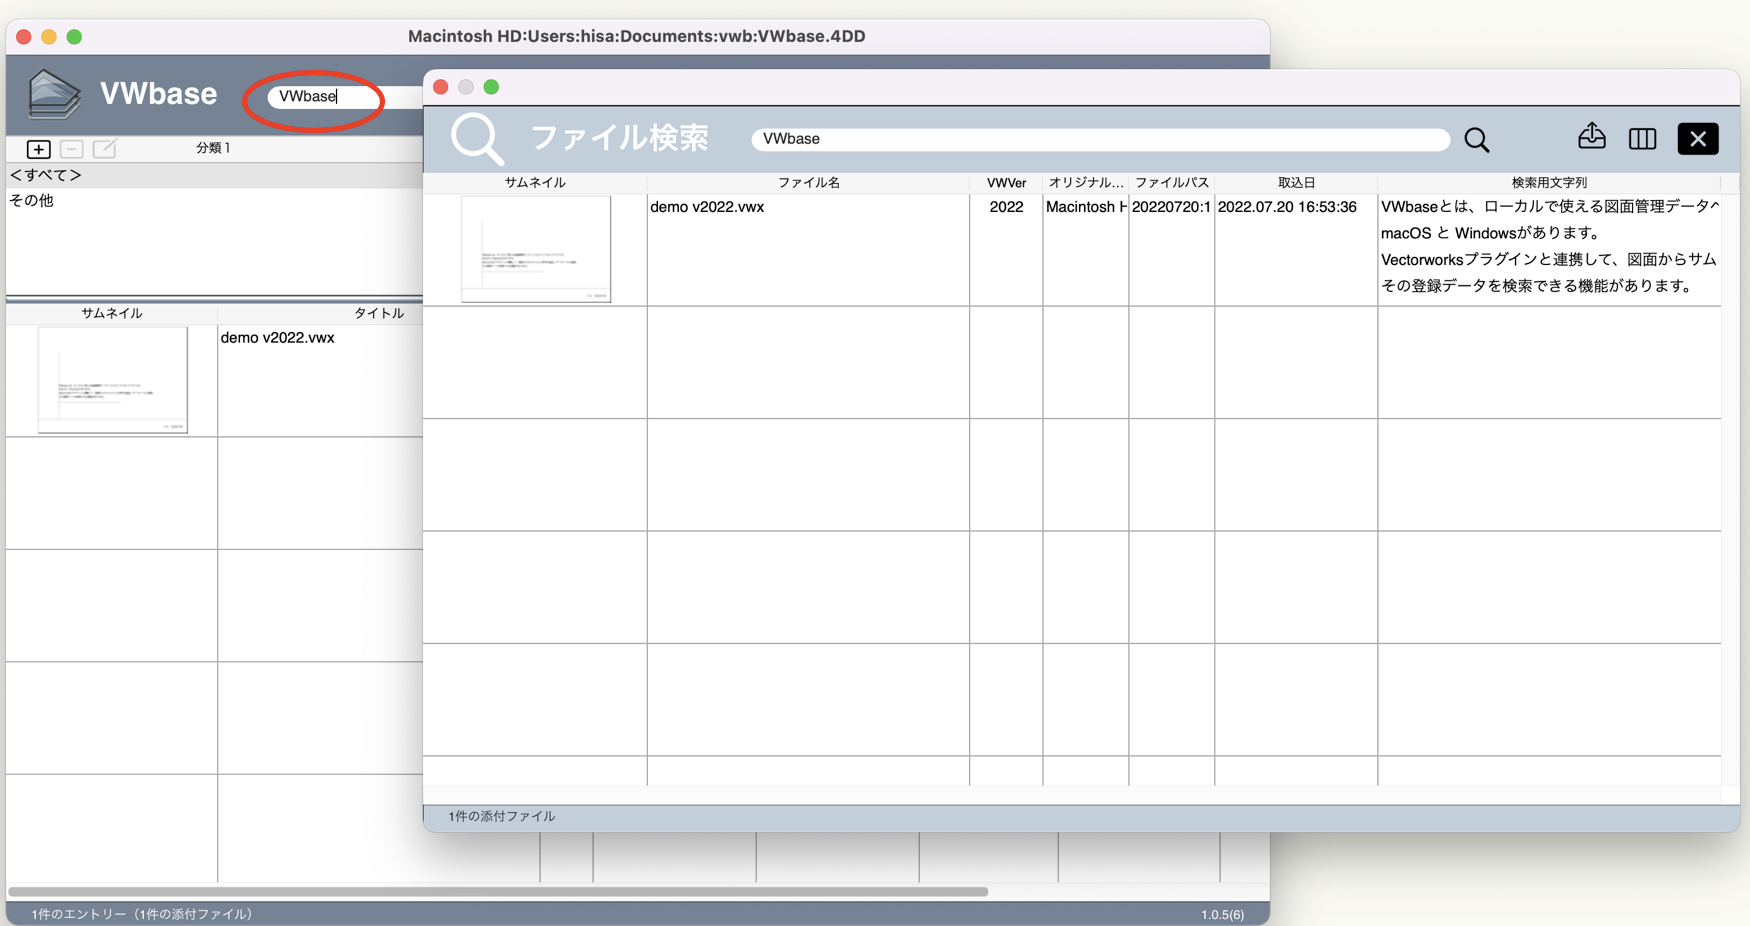Click the ファイルパス column header
This screenshot has height=926, width=1750.
pos(1172,183)
